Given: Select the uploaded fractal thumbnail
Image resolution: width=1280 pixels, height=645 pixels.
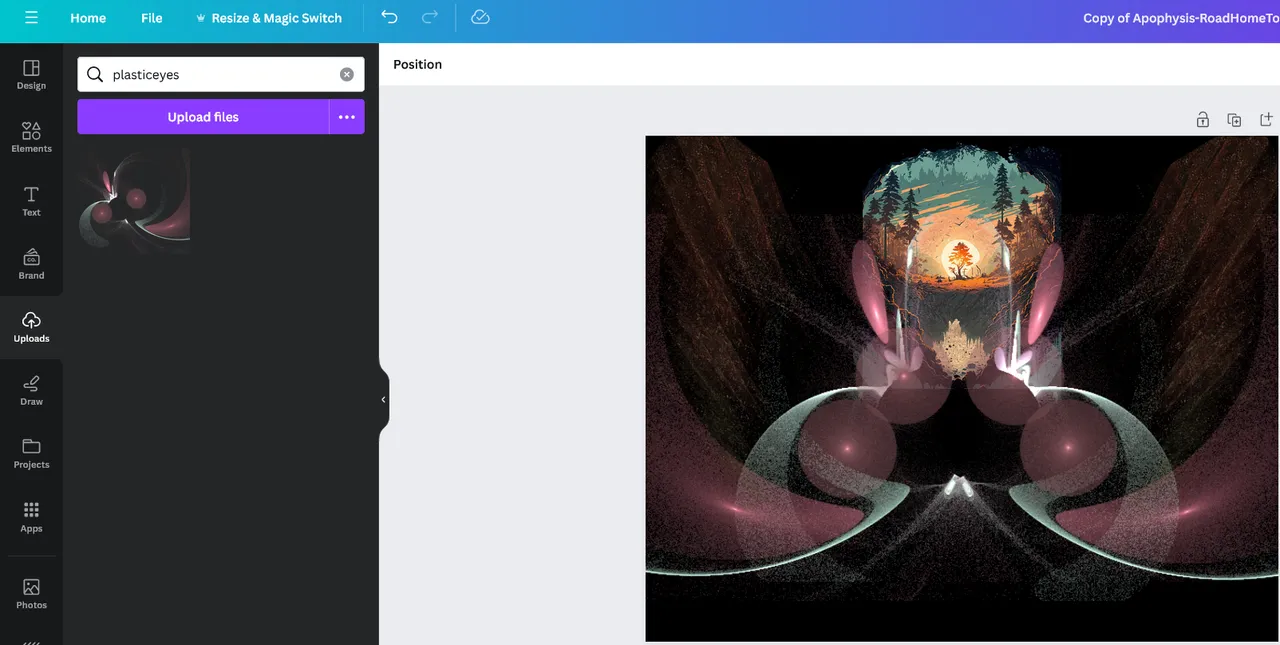Looking at the screenshot, I should (134, 199).
